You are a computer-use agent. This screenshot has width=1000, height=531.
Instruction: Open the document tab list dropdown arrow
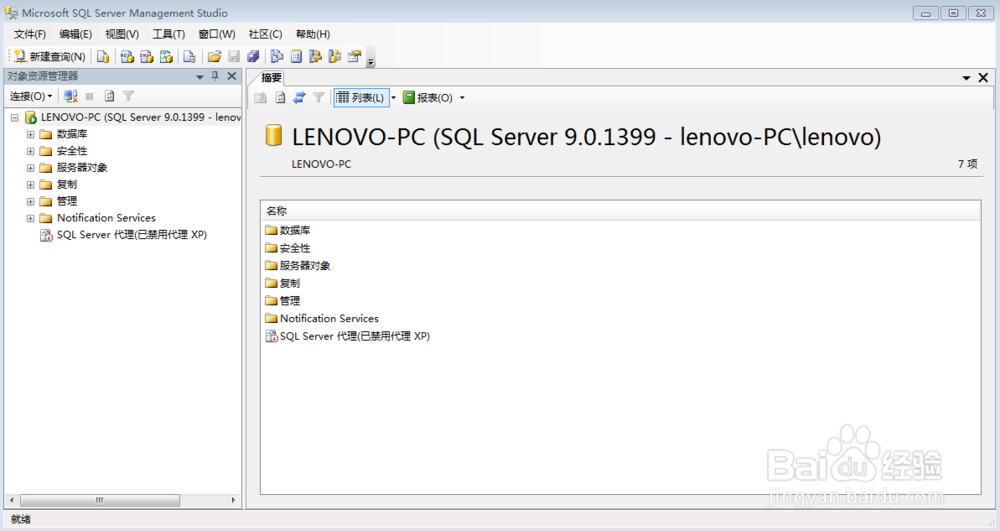click(x=966, y=78)
